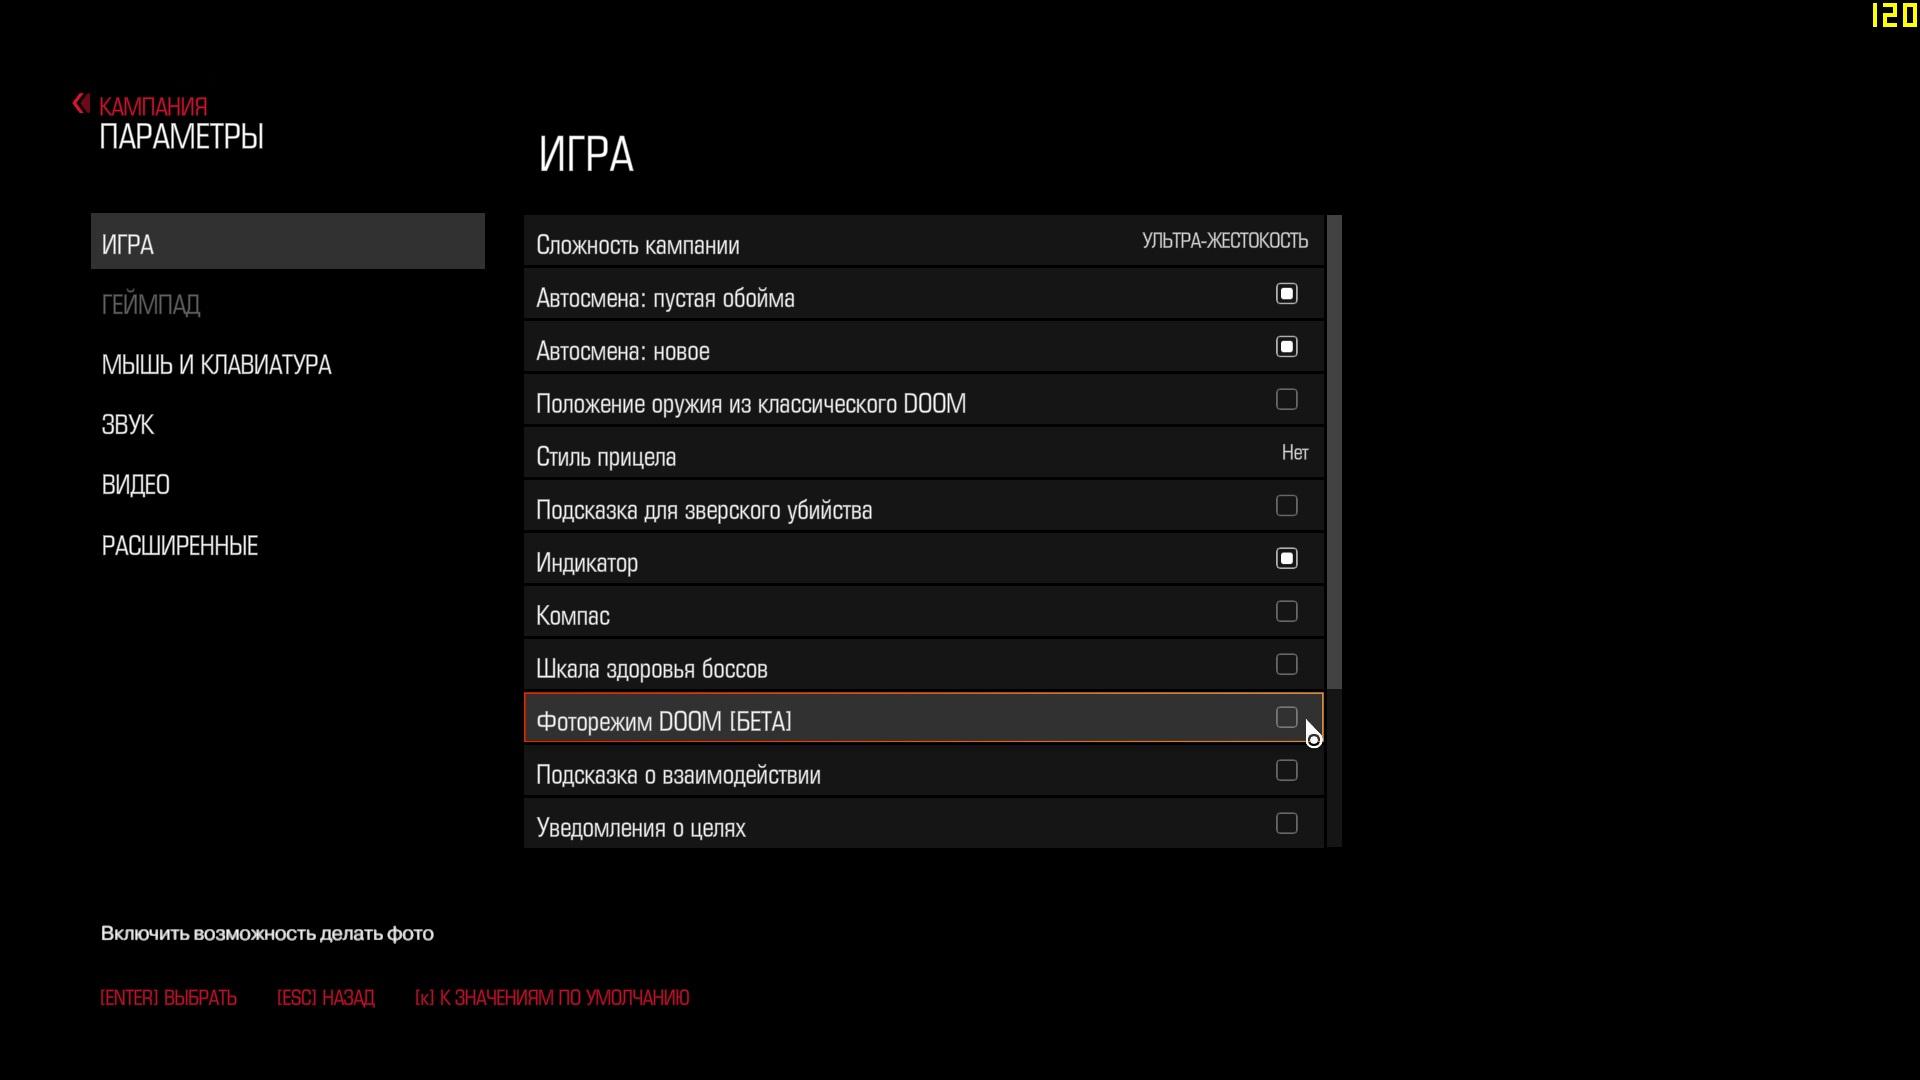Enable Подсказка о взаимодействии checkbox

[x=1287, y=771]
